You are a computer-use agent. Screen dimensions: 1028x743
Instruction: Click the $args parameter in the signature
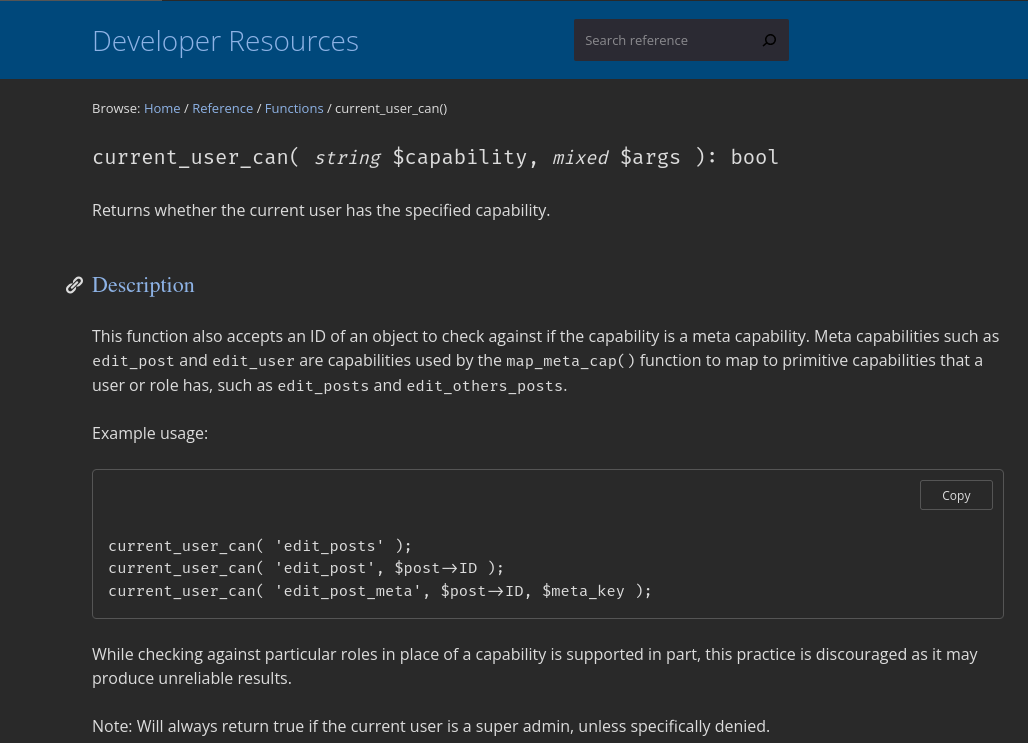(650, 157)
